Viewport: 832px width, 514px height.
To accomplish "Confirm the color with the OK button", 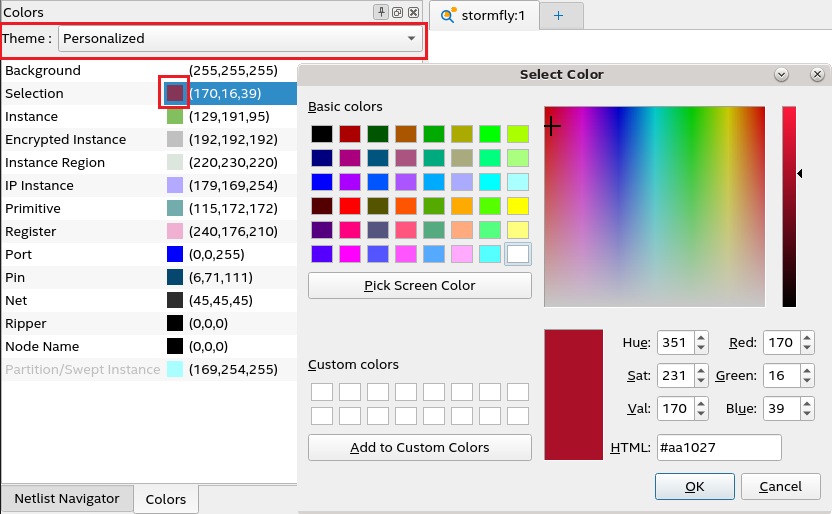I will [694, 487].
